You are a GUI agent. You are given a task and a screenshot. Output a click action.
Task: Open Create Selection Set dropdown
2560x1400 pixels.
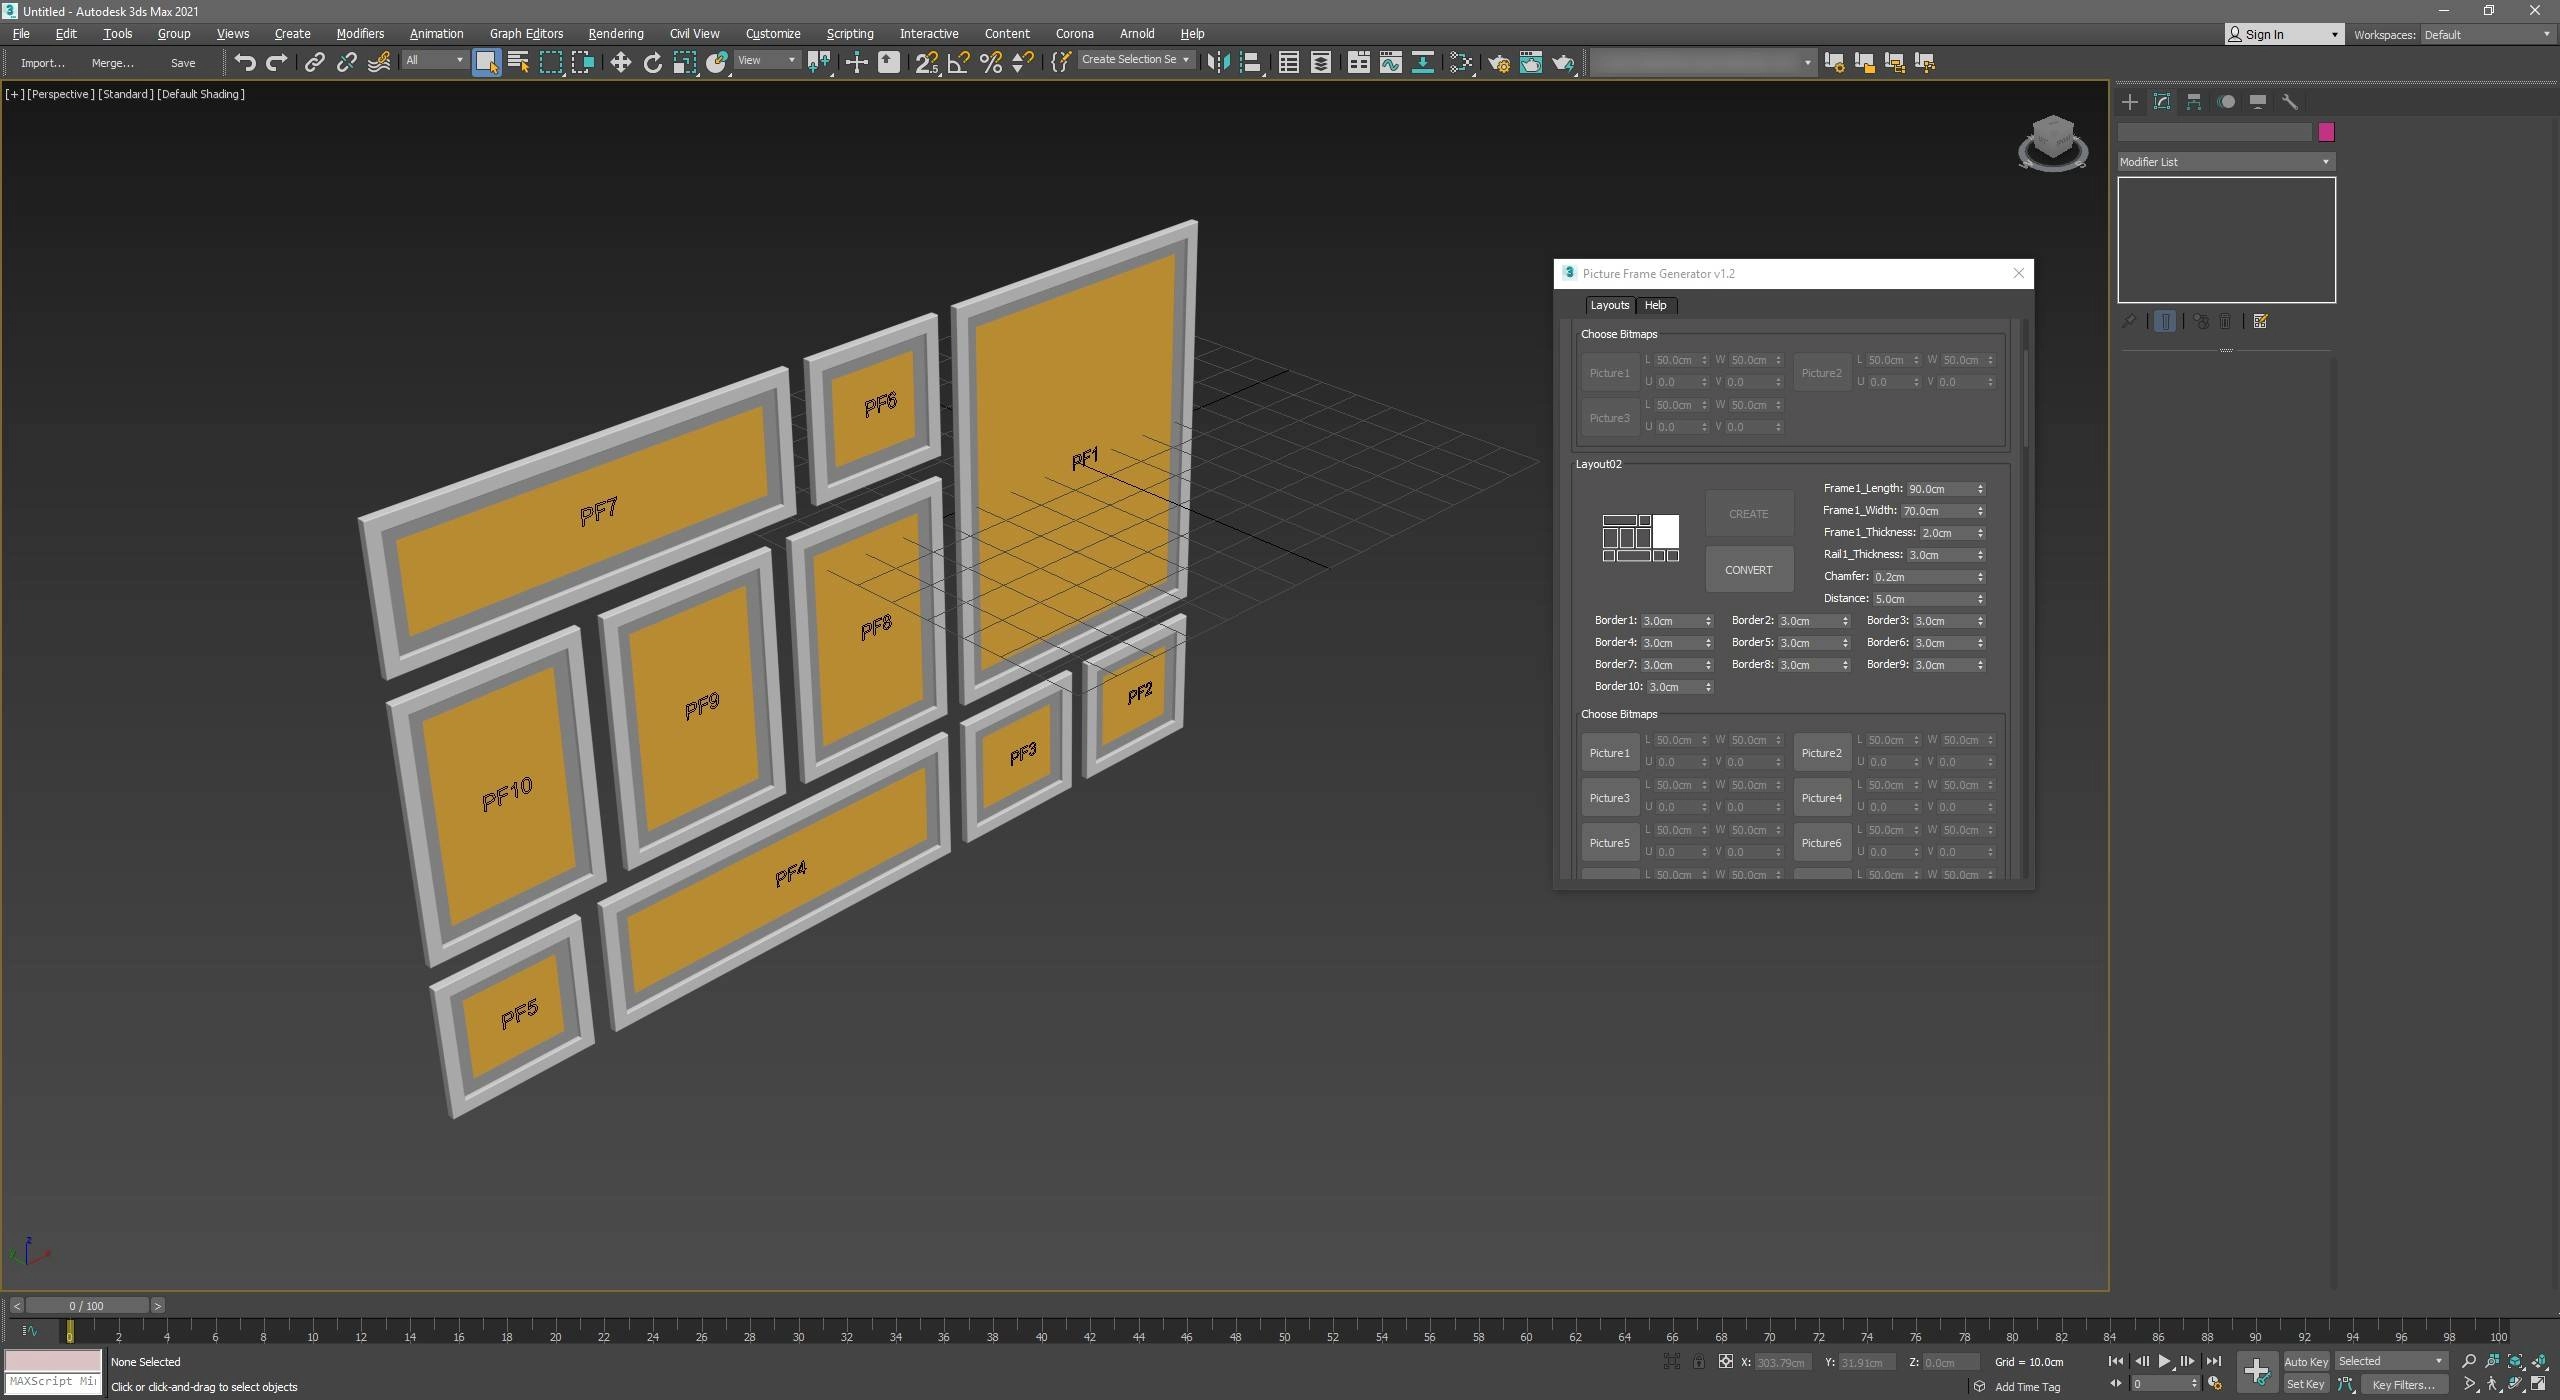coord(1135,60)
